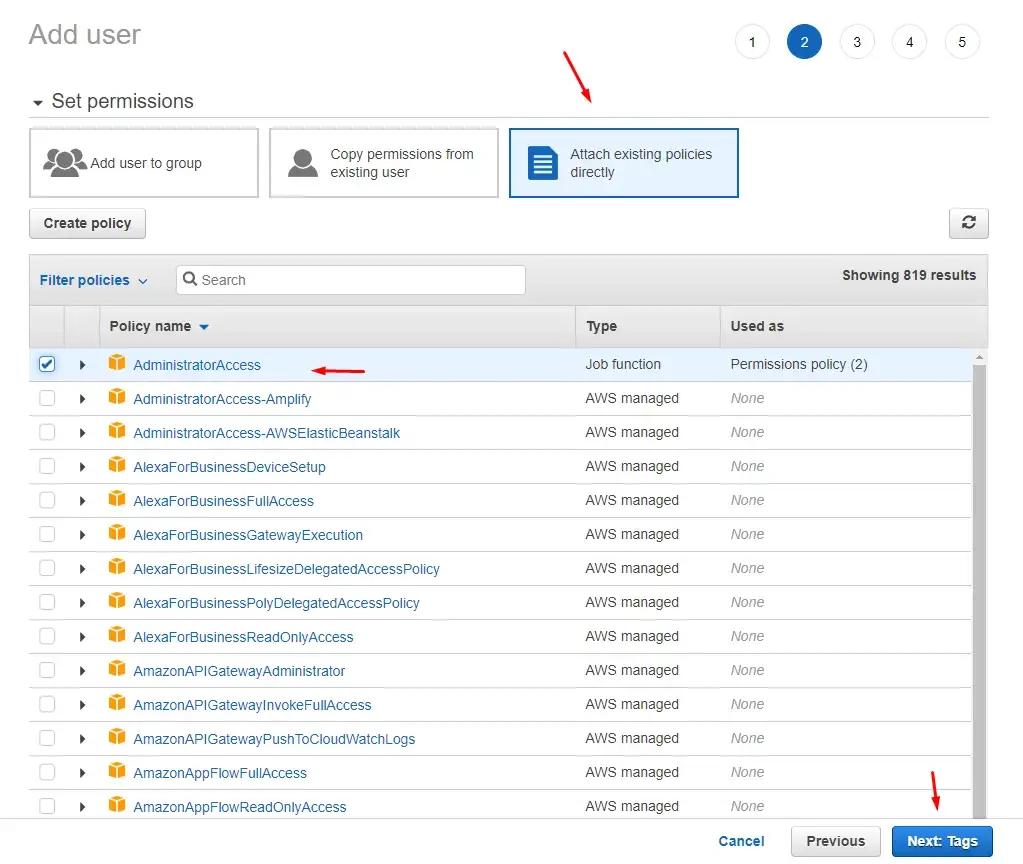Open the Filter policies dropdown
Screen dimensions: 1023x864
[x=93, y=280]
